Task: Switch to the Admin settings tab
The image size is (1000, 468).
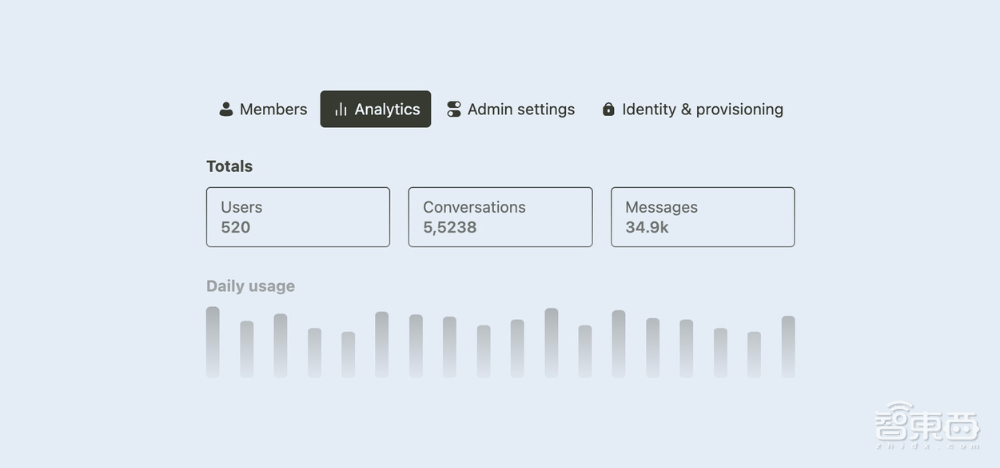Action: (x=521, y=109)
